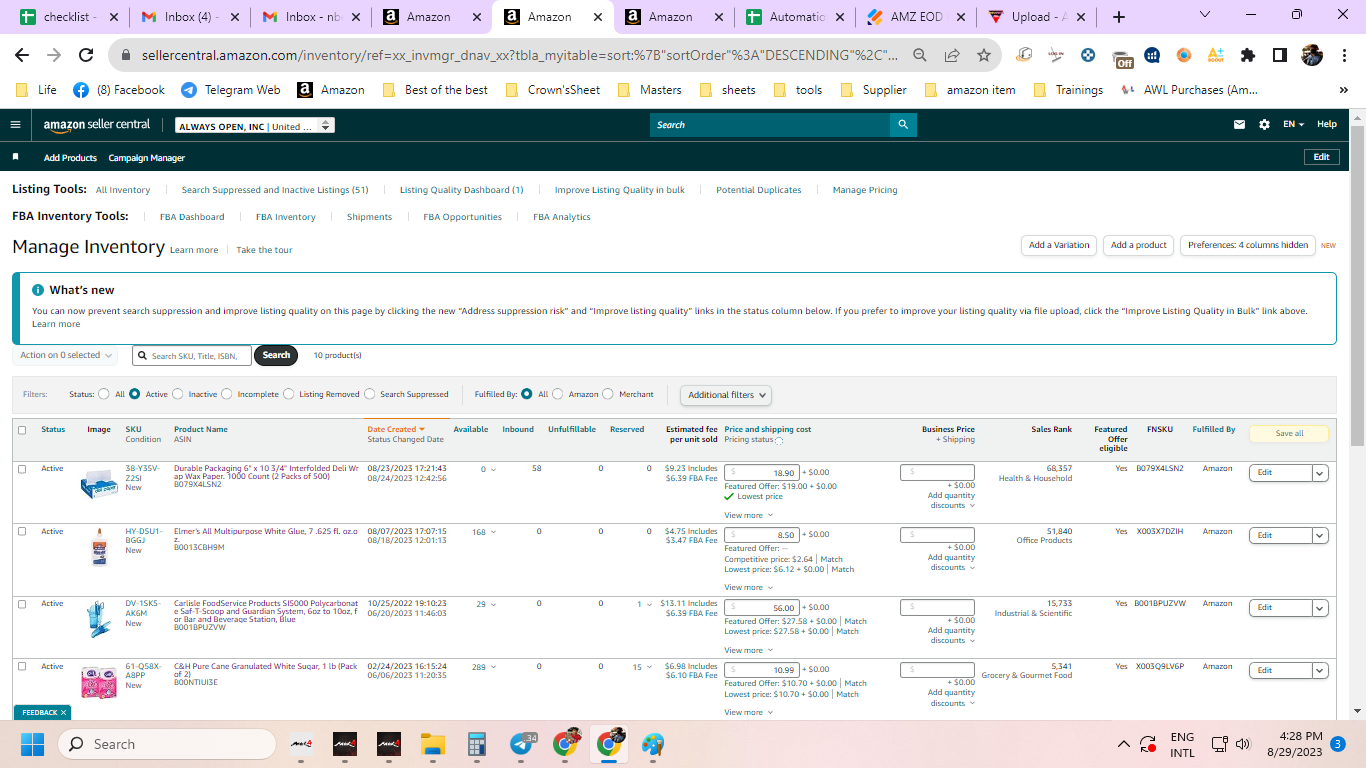
Task: Open the Paint app from the taskbar
Action: (x=653, y=744)
